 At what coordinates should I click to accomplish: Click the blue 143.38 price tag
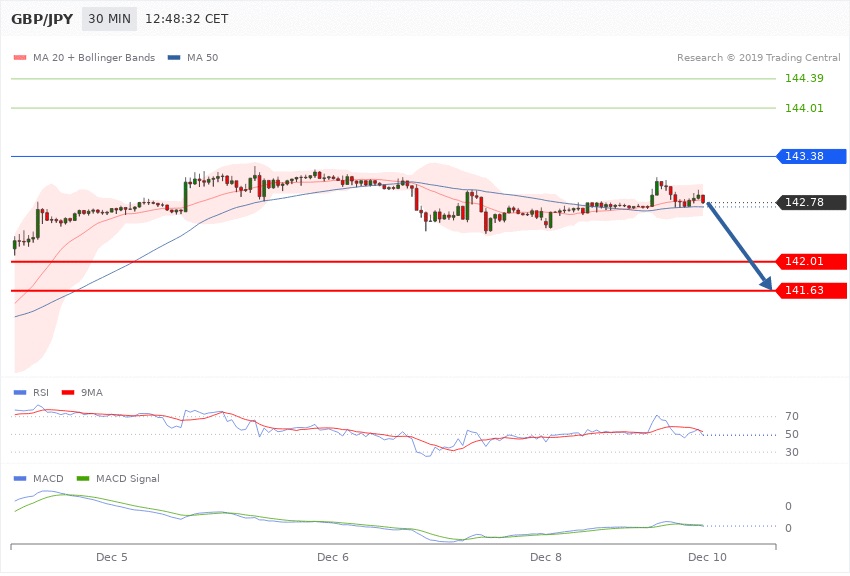(x=812, y=156)
